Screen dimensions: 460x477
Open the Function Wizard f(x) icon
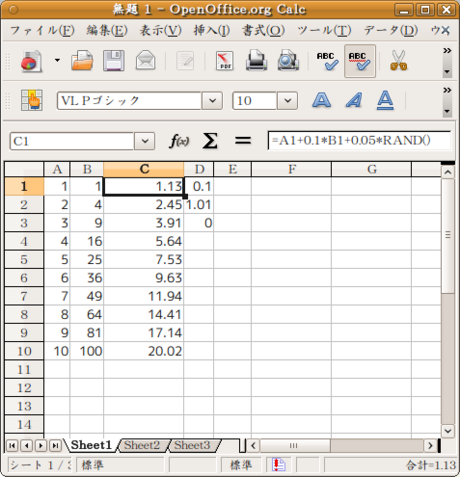click(179, 141)
